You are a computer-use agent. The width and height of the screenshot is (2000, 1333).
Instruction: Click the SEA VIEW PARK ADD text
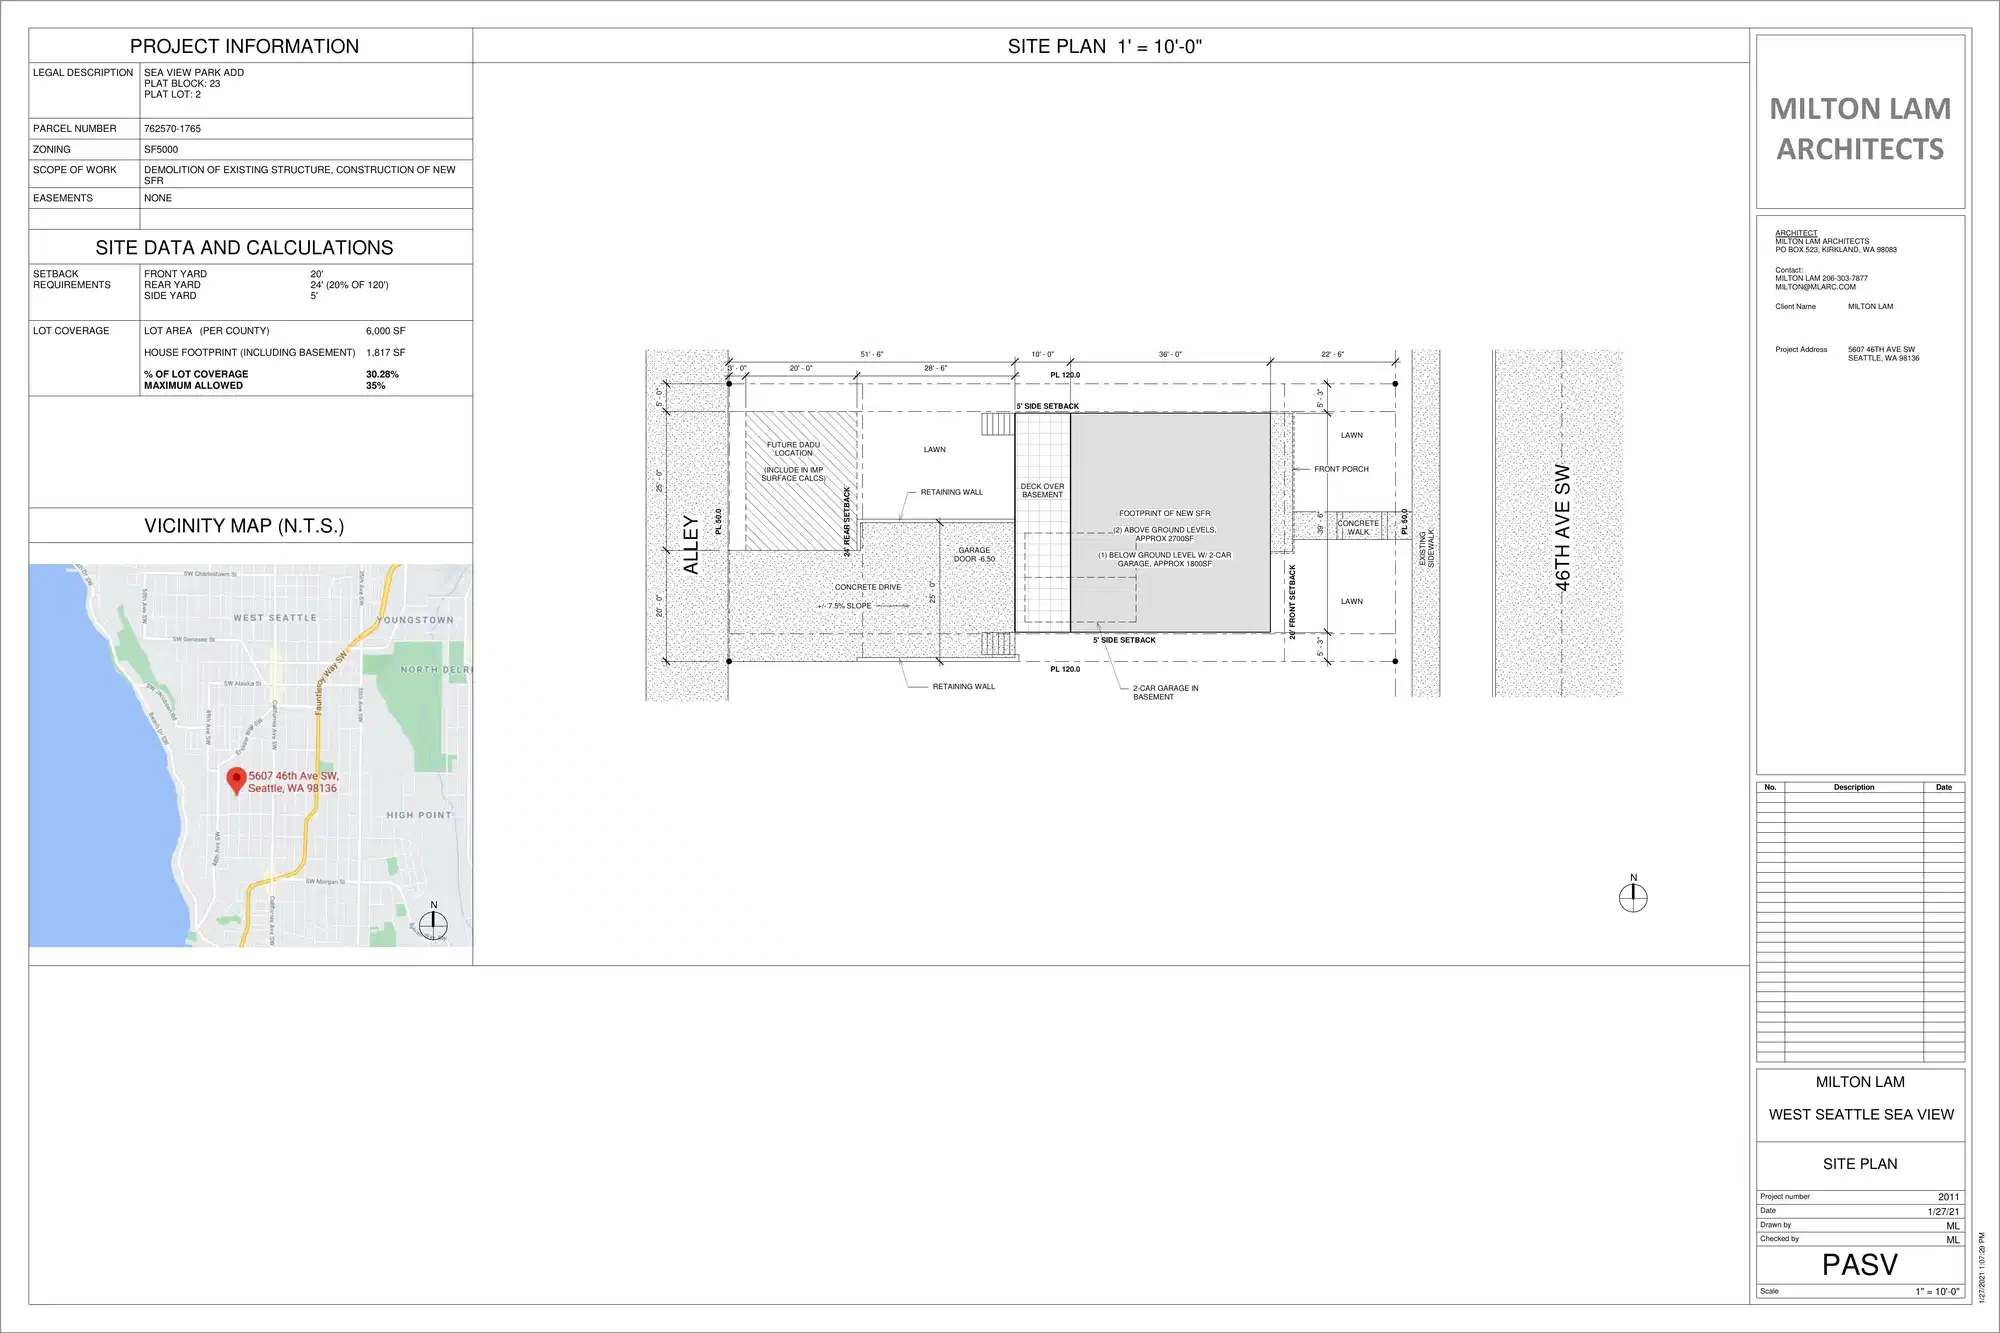tap(194, 72)
